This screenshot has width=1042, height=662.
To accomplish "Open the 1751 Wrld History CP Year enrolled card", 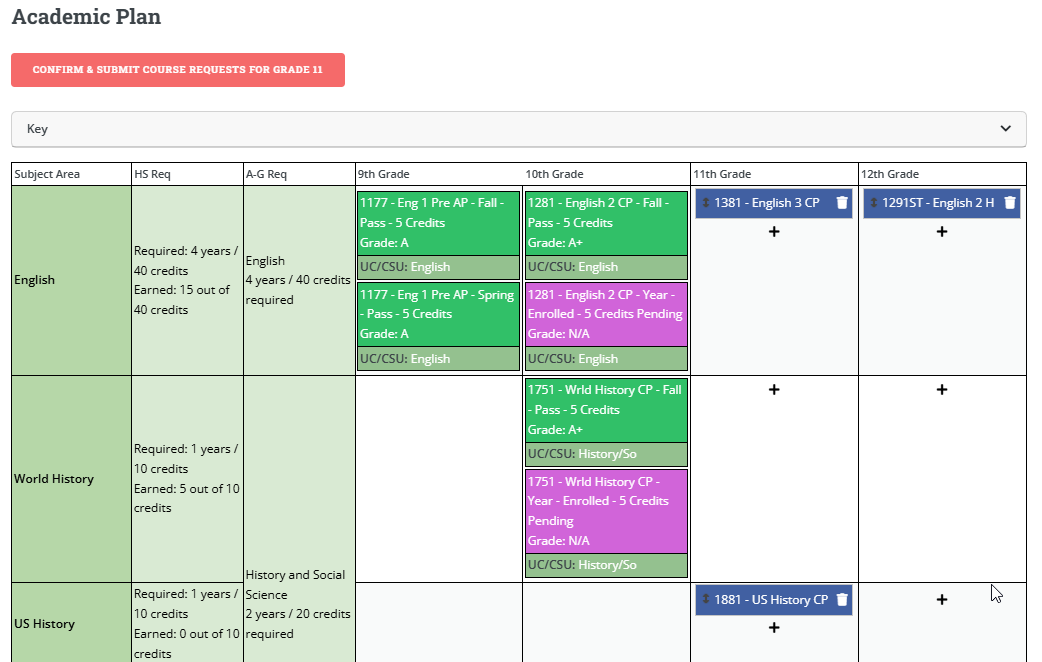I will (x=606, y=510).
